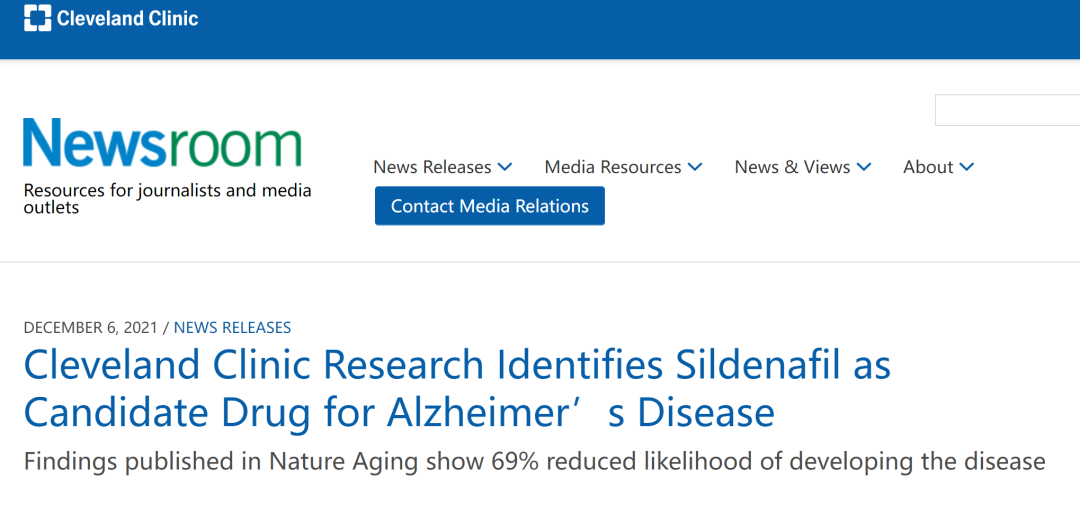Image resolution: width=1080 pixels, height=505 pixels.
Task: Expand the Media Resources chevron arrow
Action: coord(695,167)
